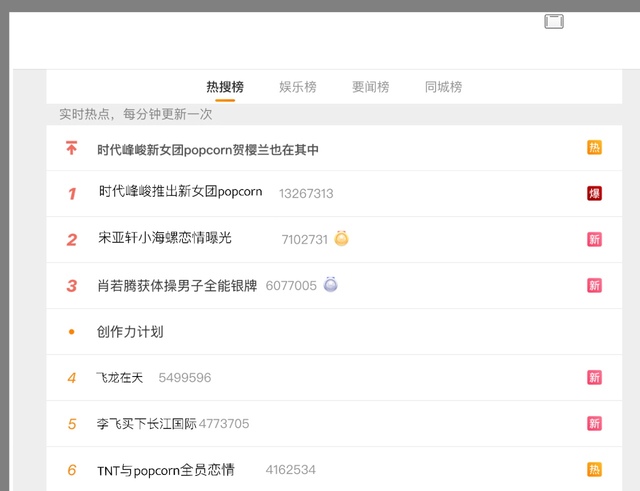Open topic TNT与popcorn全员恋情
This screenshot has height=491, width=640.
[x=166, y=470]
